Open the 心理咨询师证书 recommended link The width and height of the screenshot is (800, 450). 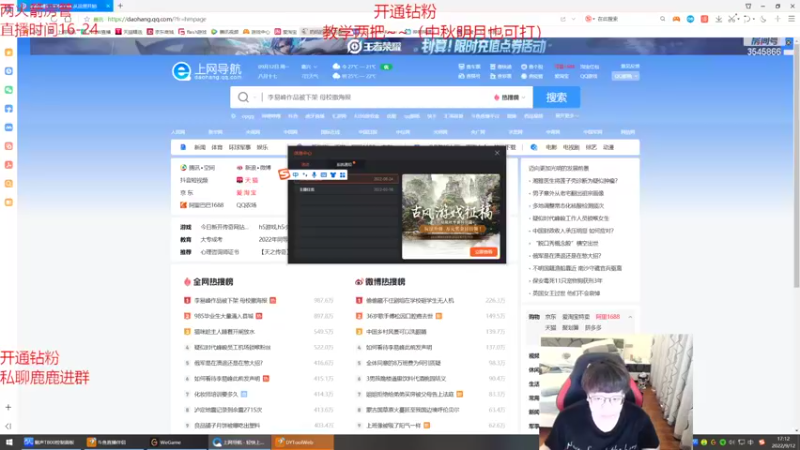coord(219,252)
